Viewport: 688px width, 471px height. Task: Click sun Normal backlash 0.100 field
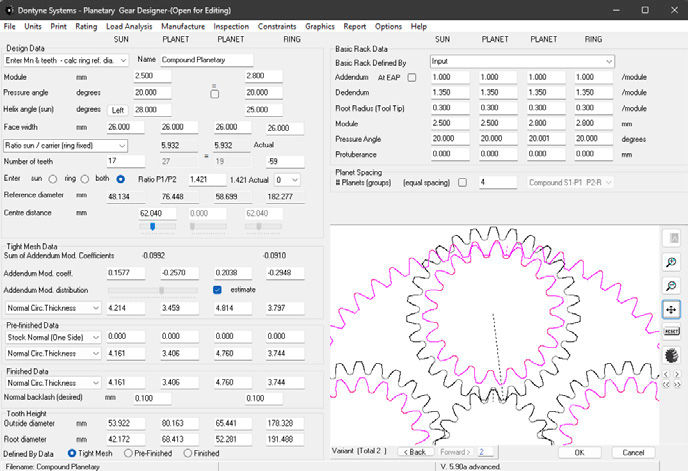152,399
